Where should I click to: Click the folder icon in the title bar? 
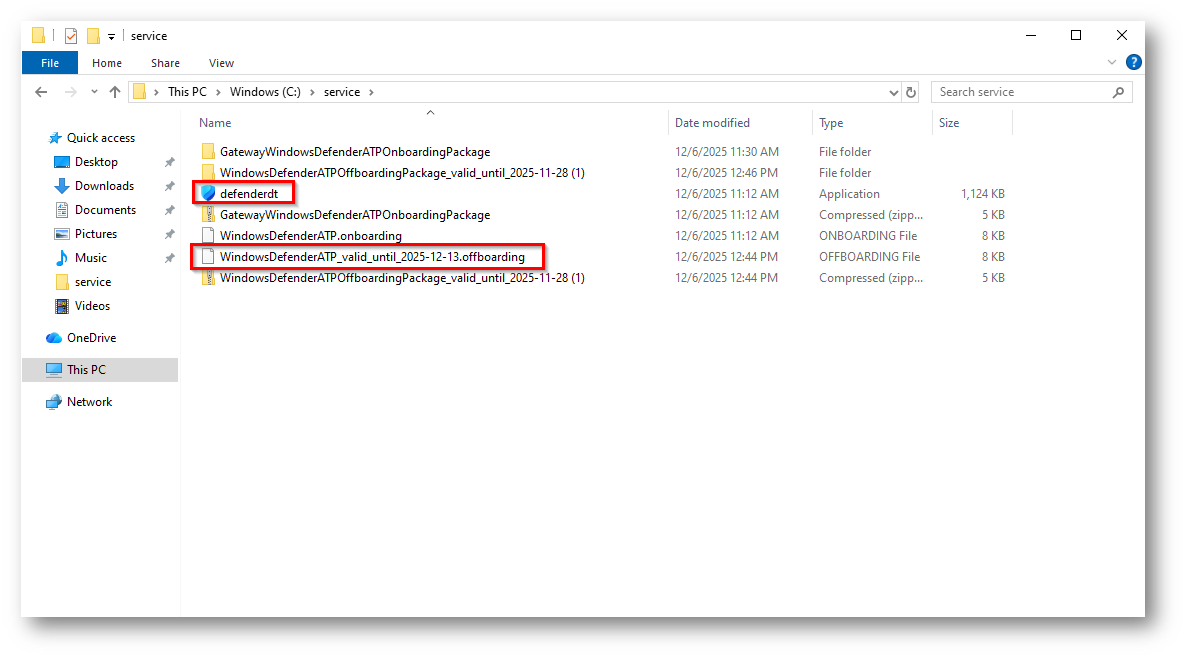pos(38,35)
